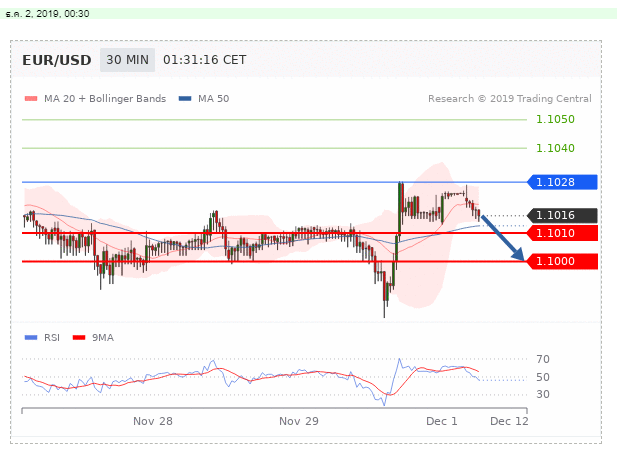Click the 9MA legend label

click(103, 338)
